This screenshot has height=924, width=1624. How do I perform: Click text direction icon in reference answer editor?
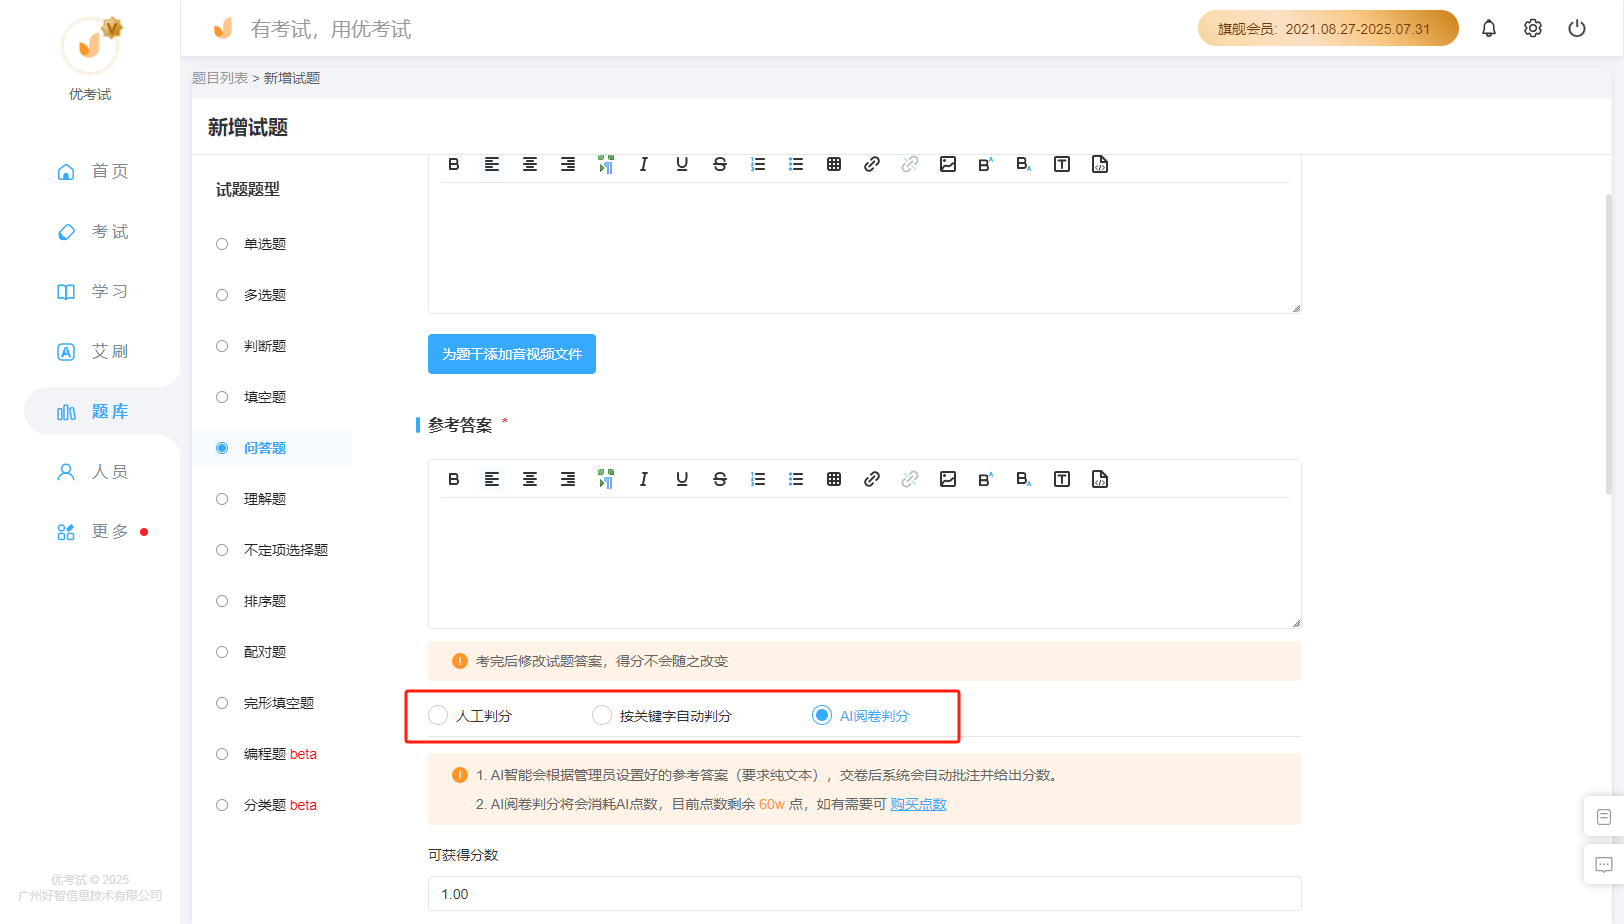pos(606,479)
